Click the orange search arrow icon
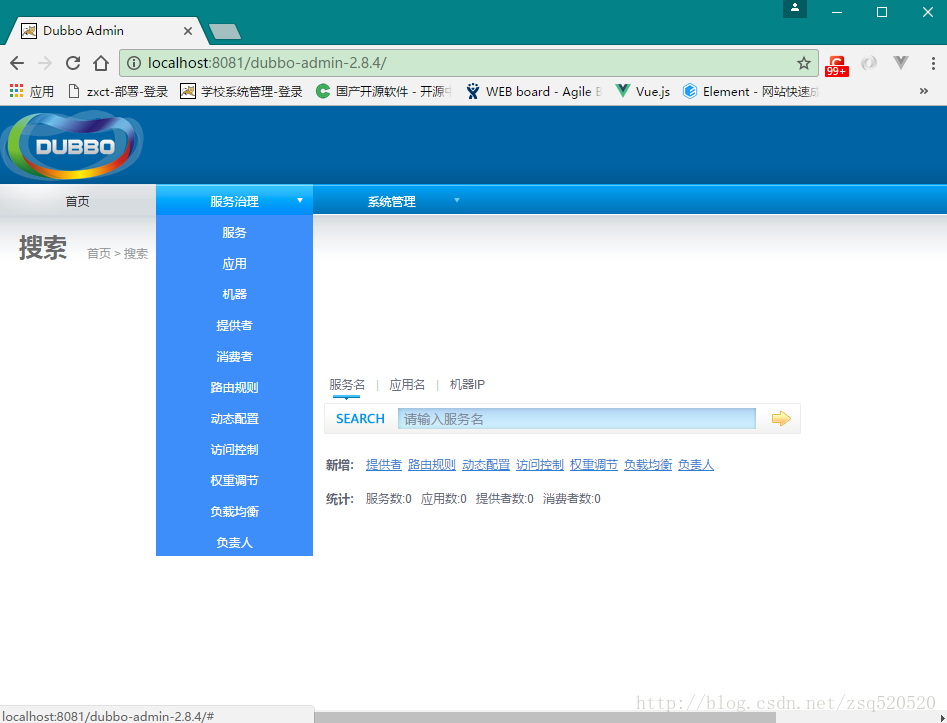 [779, 418]
